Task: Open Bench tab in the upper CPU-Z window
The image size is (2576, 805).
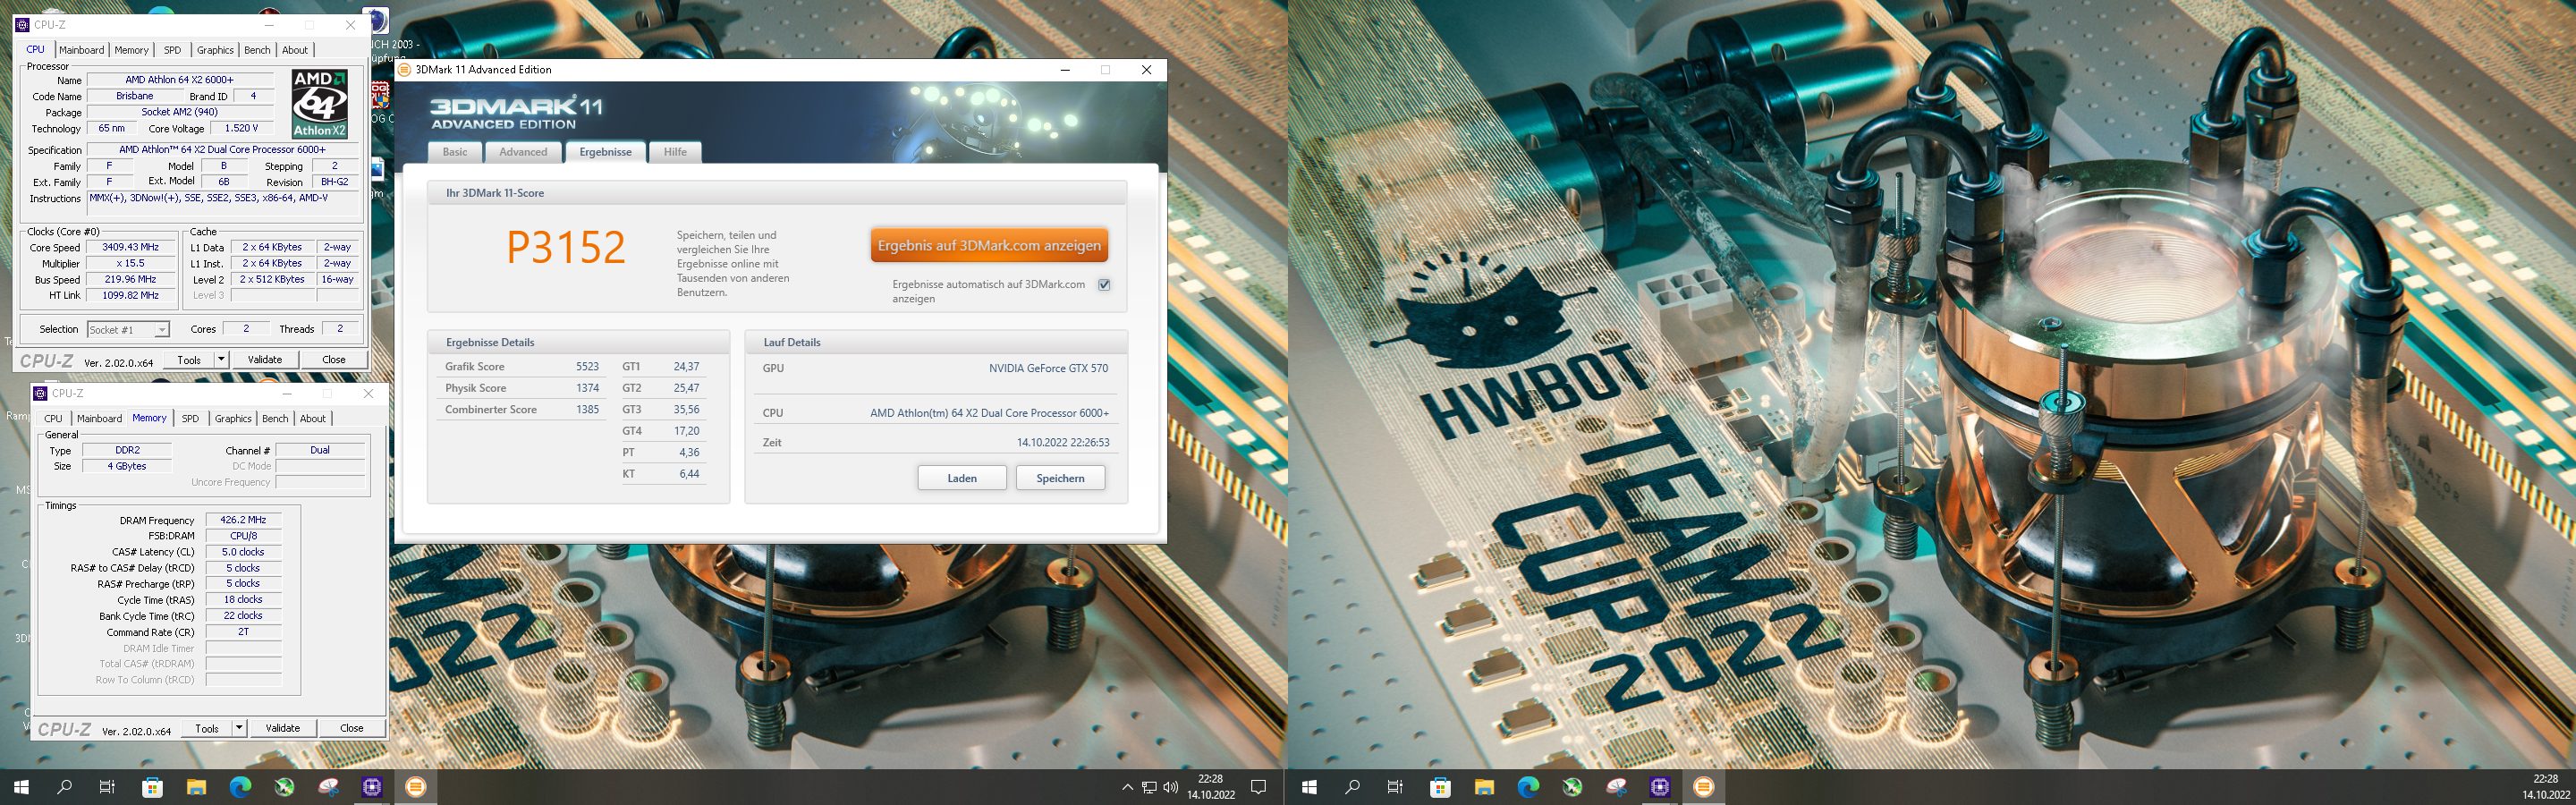Action: coord(257,50)
